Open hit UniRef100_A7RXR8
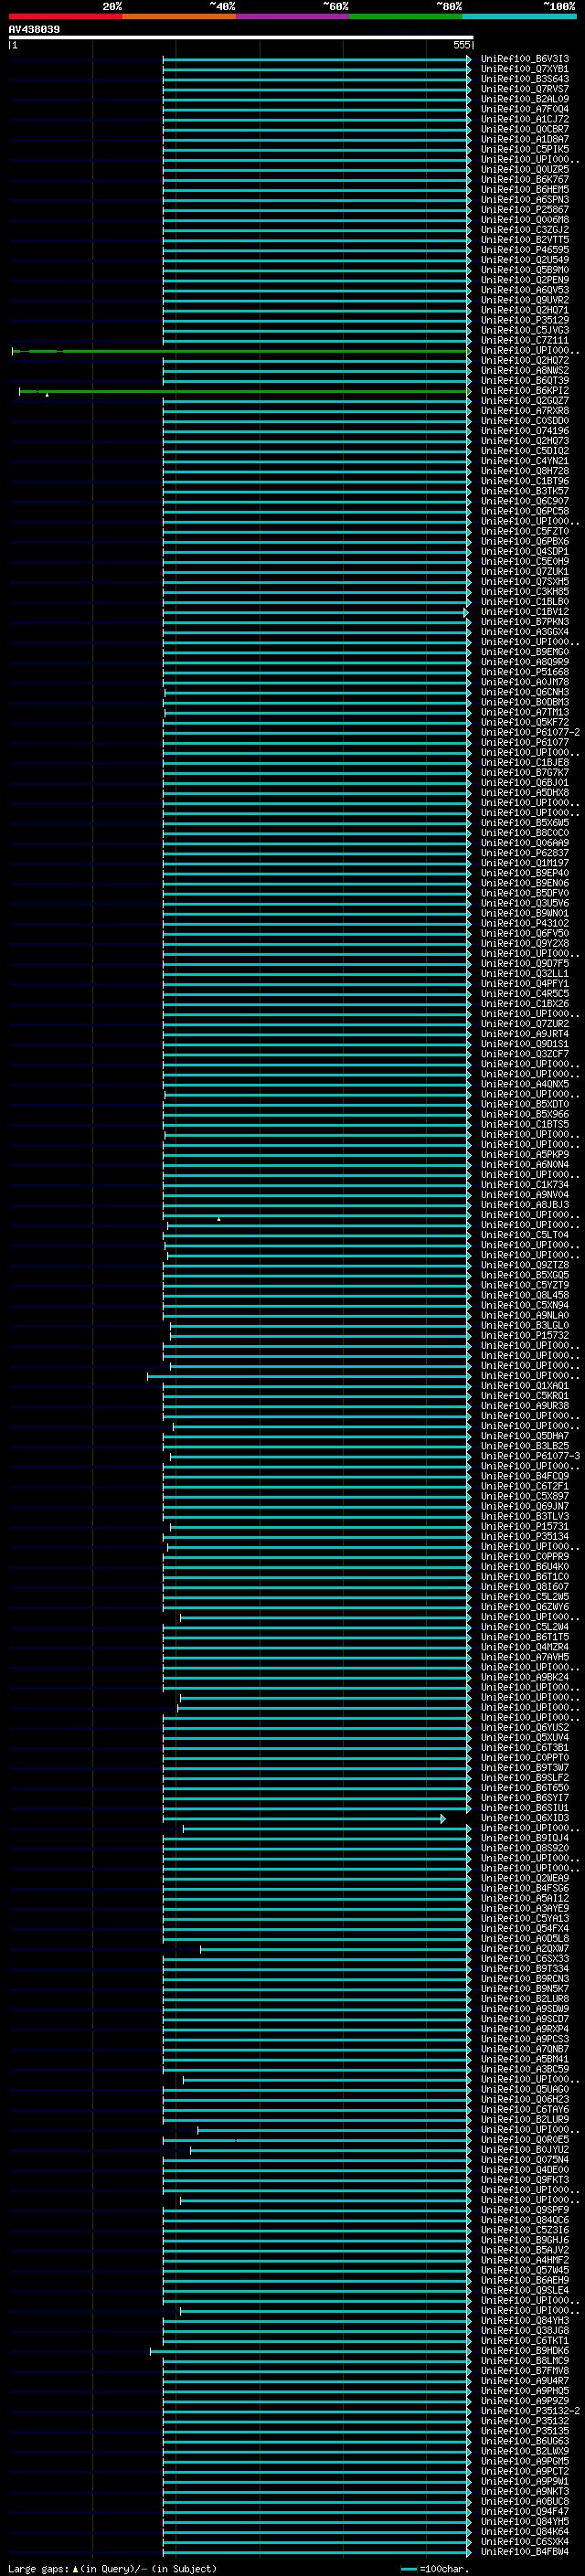 (525, 411)
